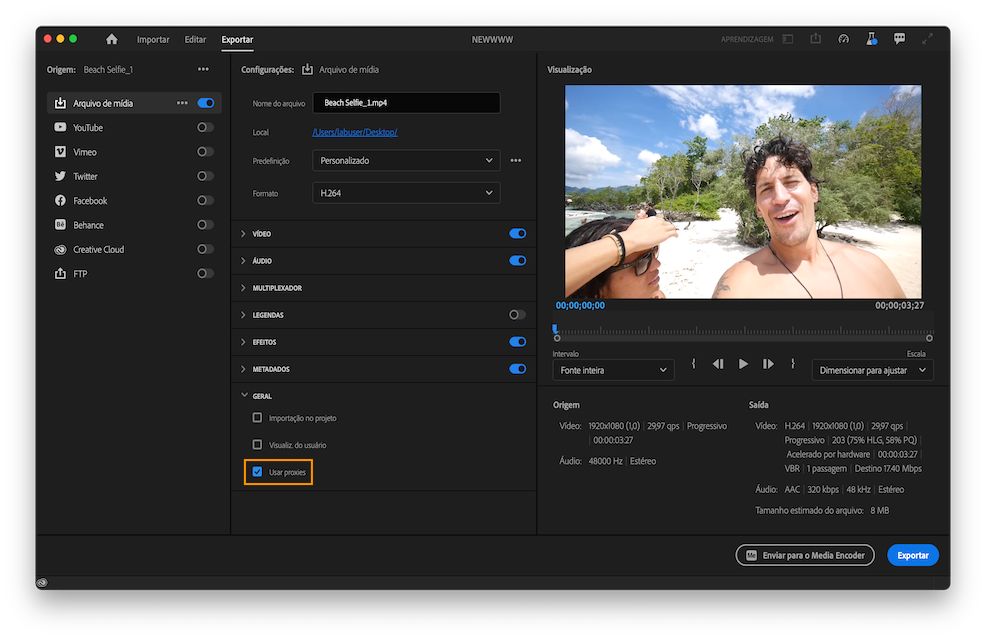Open the Intervalo dropdown set to Fonte inteira
986x640 pixels.
pyautogui.click(x=613, y=369)
